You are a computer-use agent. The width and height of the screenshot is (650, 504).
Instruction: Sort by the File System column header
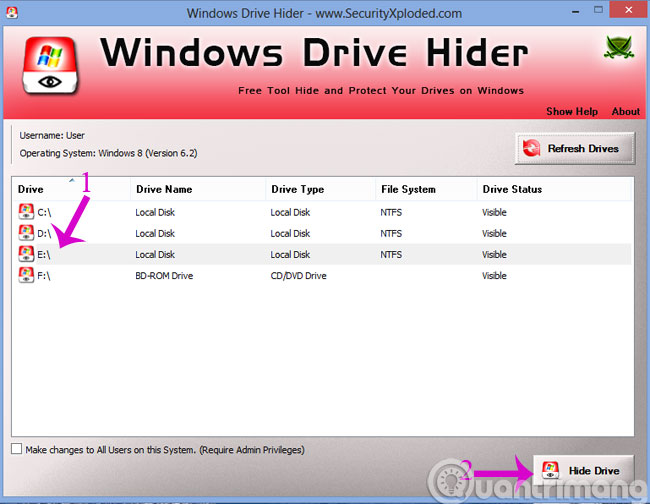coord(426,189)
